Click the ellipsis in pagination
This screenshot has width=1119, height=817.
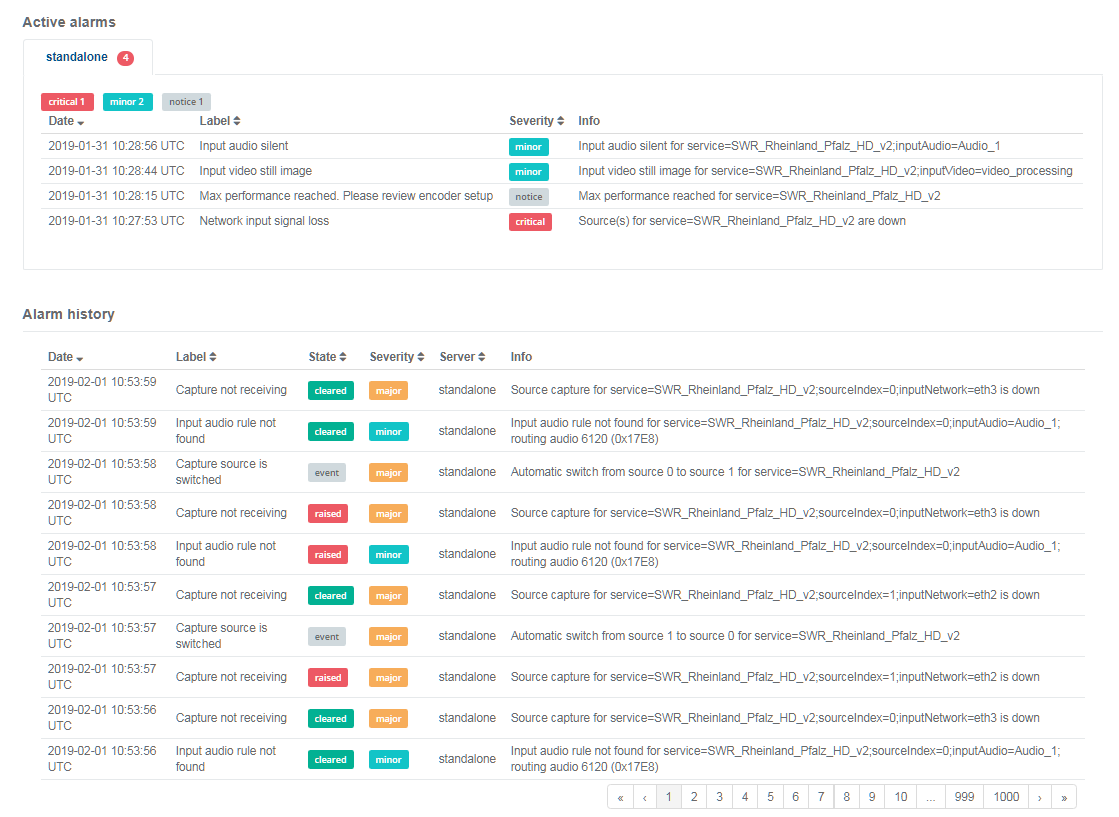(931, 797)
